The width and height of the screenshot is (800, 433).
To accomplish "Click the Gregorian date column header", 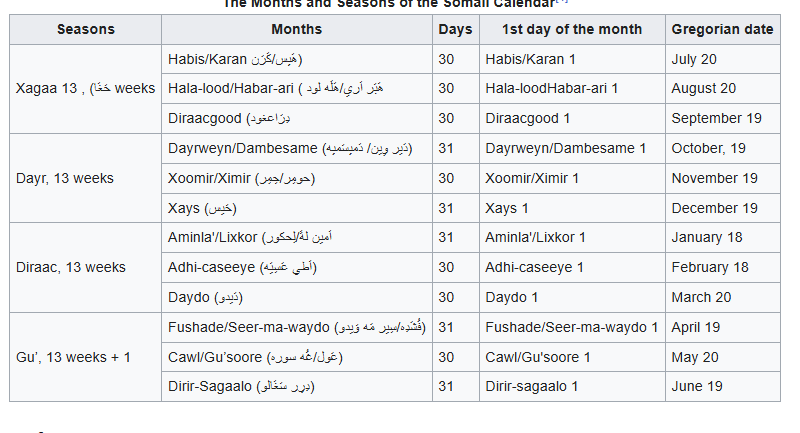I will pyautogui.click(x=722, y=30).
